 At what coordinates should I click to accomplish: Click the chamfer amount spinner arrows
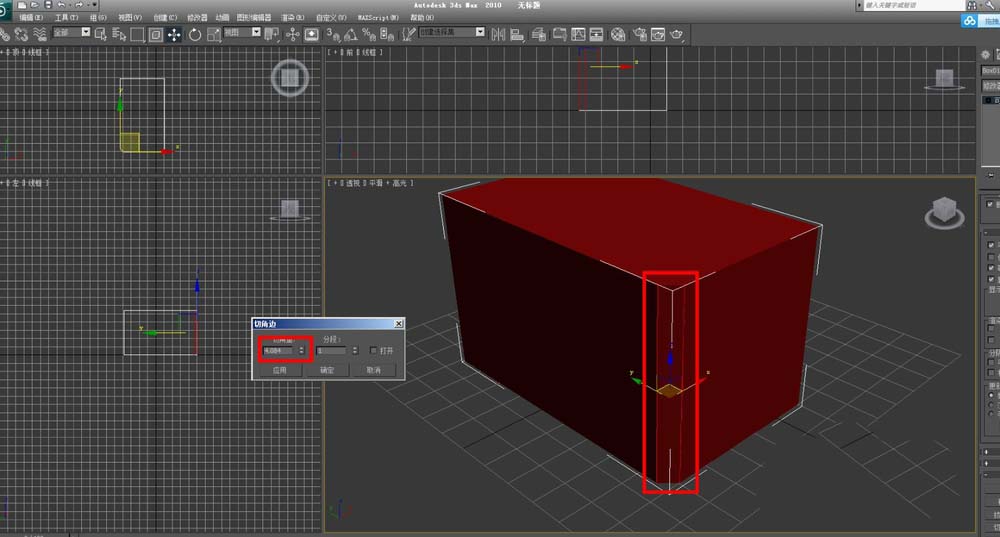click(302, 351)
